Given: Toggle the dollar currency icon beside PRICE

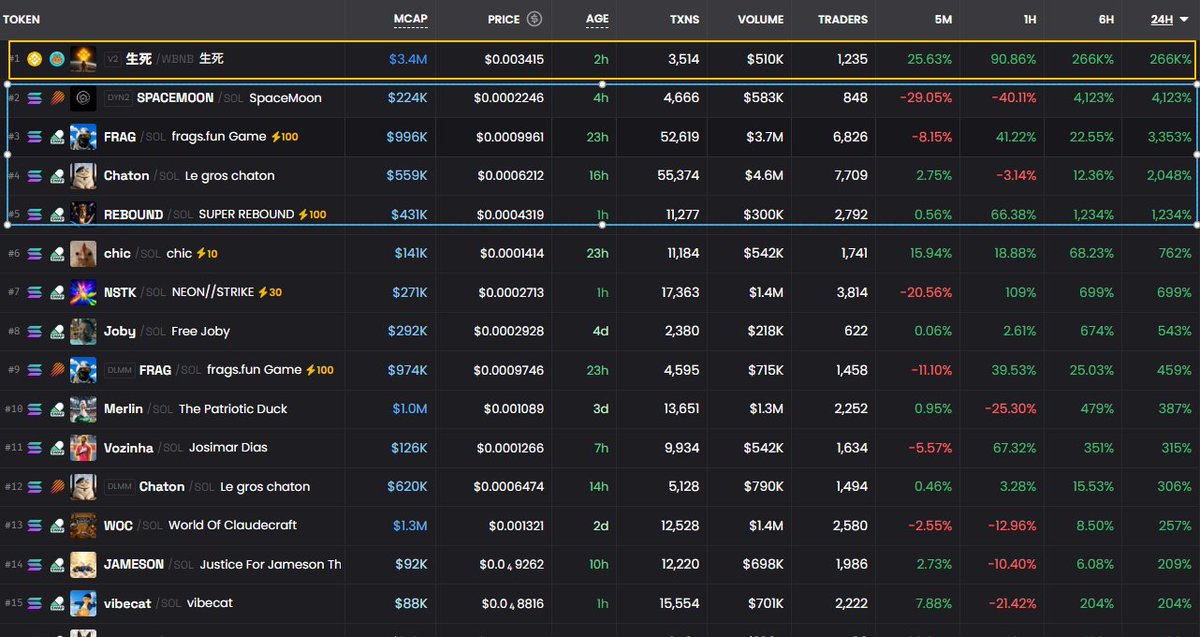Looking at the screenshot, I should 534,19.
